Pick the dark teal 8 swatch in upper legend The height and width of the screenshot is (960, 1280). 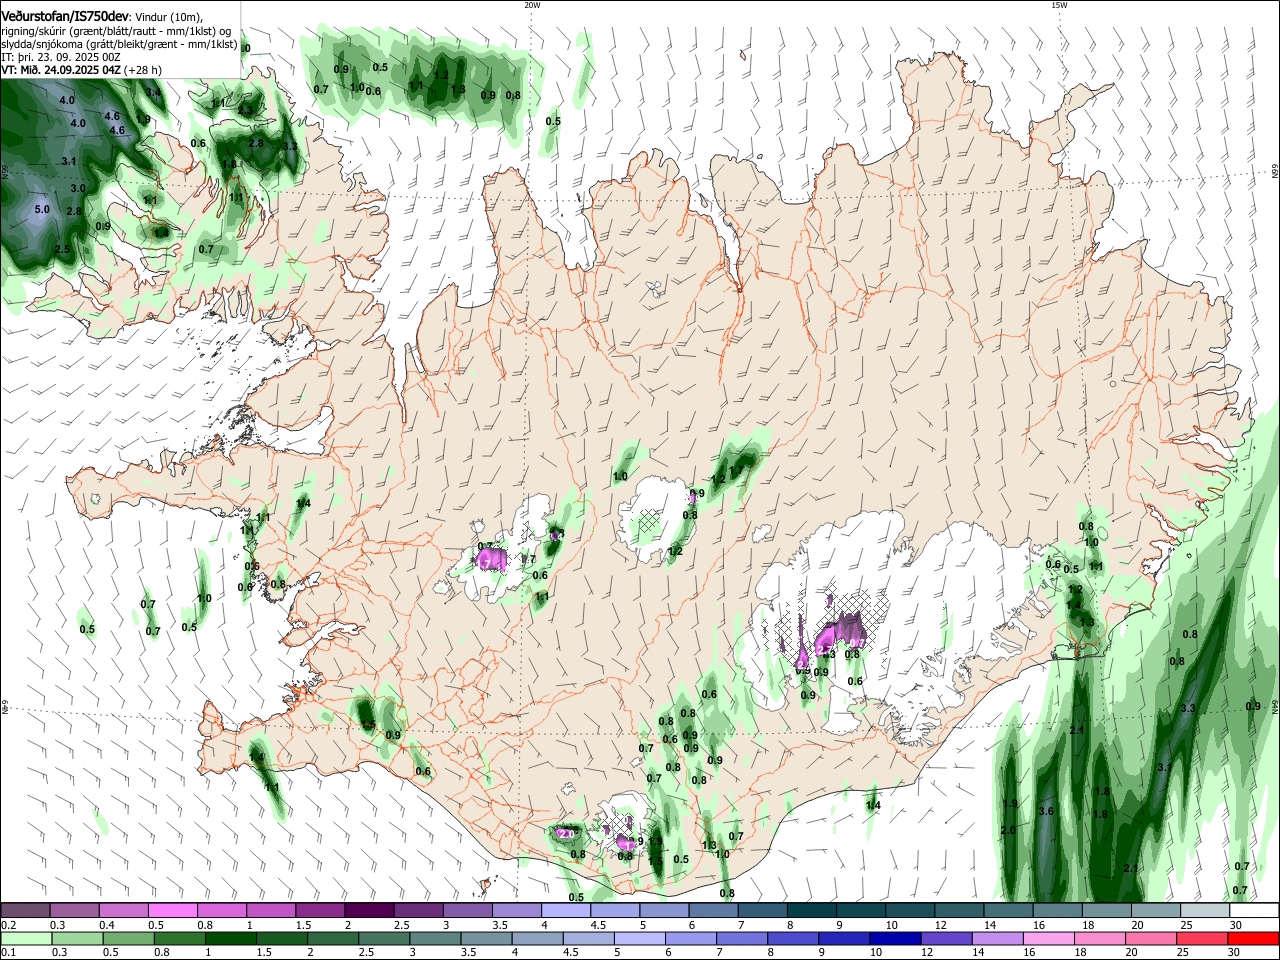[812, 910]
